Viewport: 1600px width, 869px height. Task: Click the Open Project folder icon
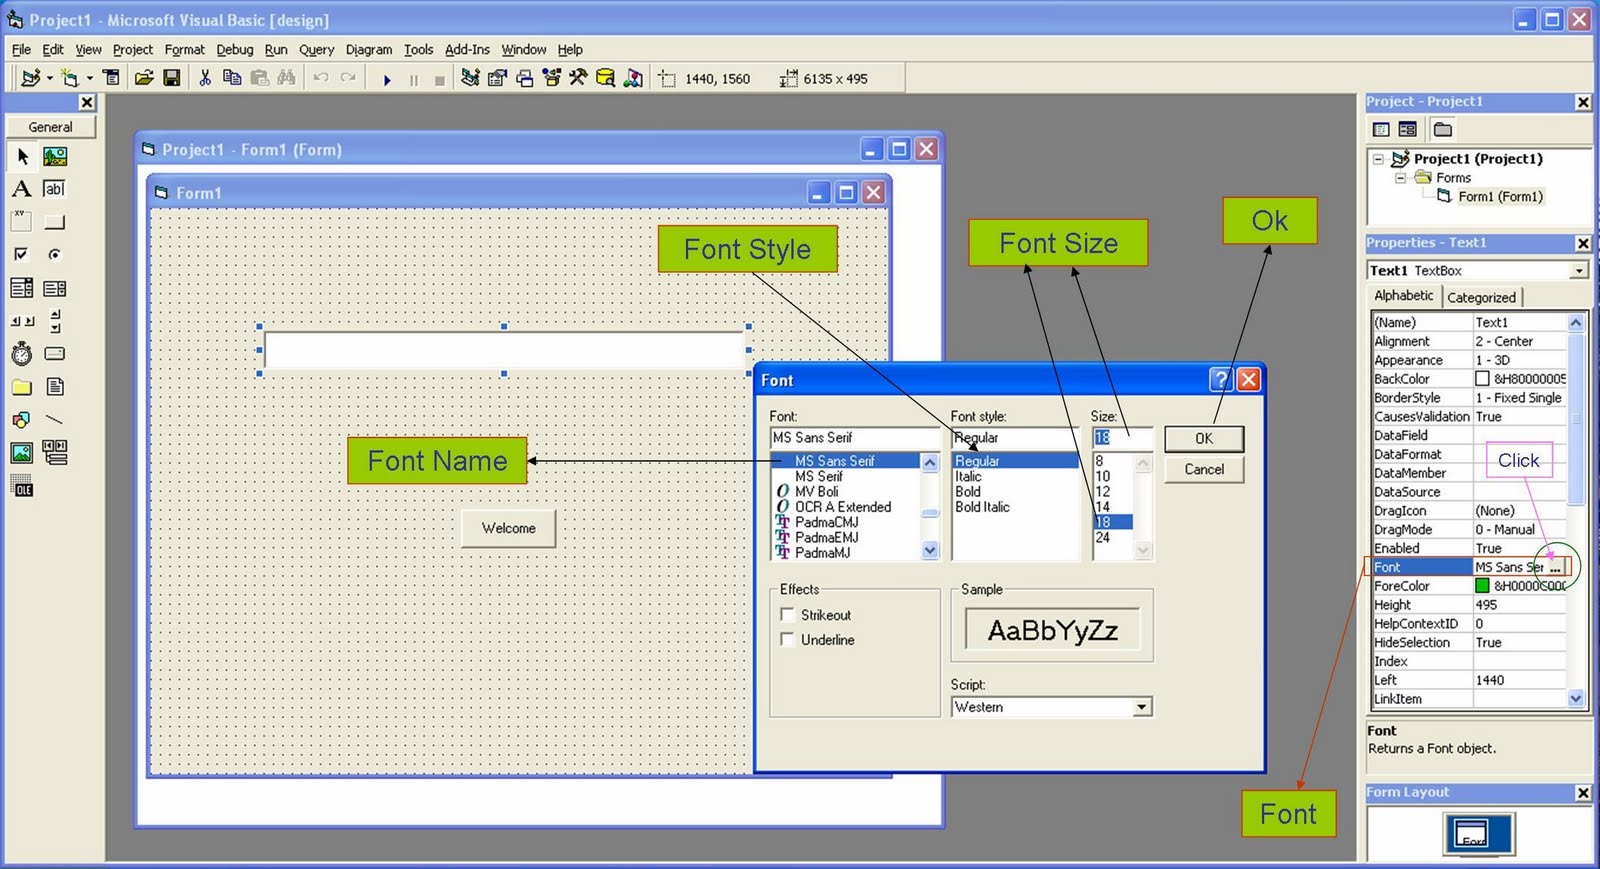[x=144, y=78]
